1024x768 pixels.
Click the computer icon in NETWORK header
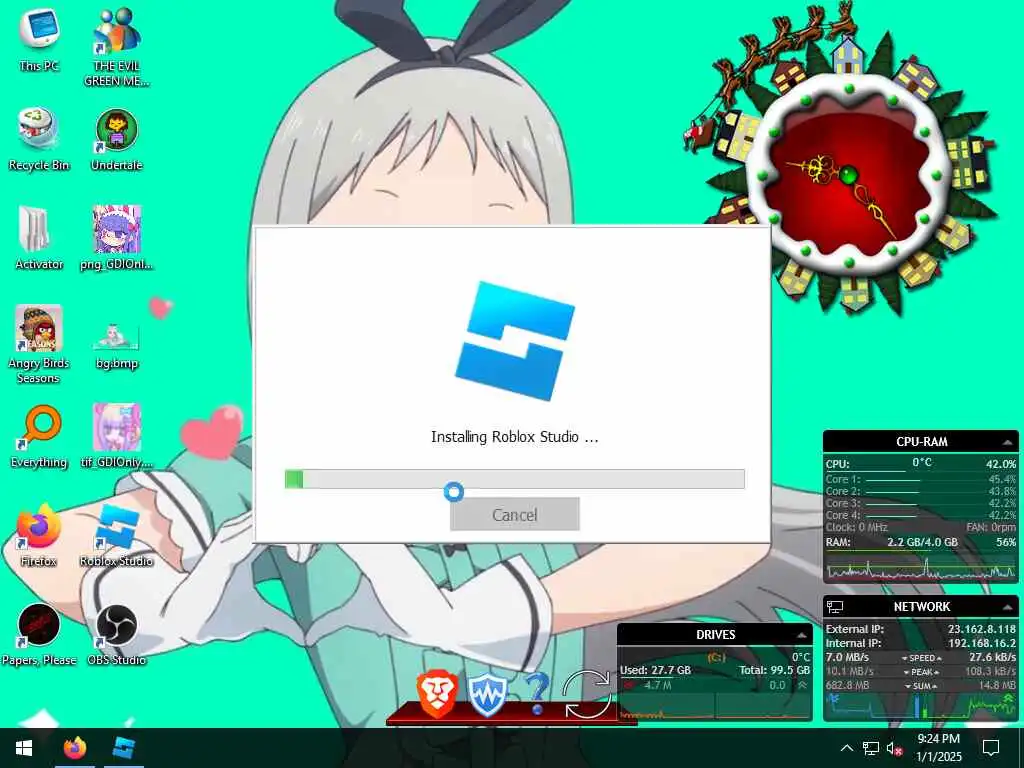835,607
